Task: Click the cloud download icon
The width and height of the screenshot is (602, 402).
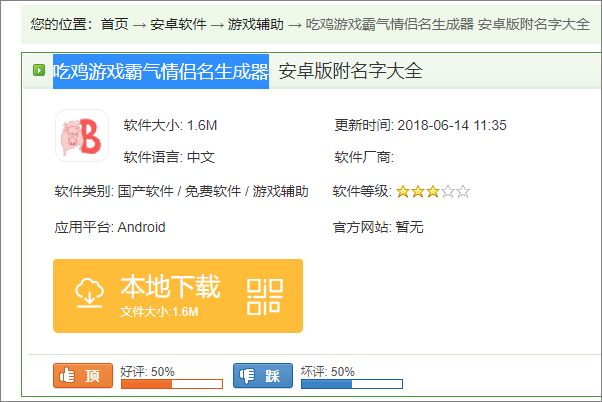Action: coord(89,293)
